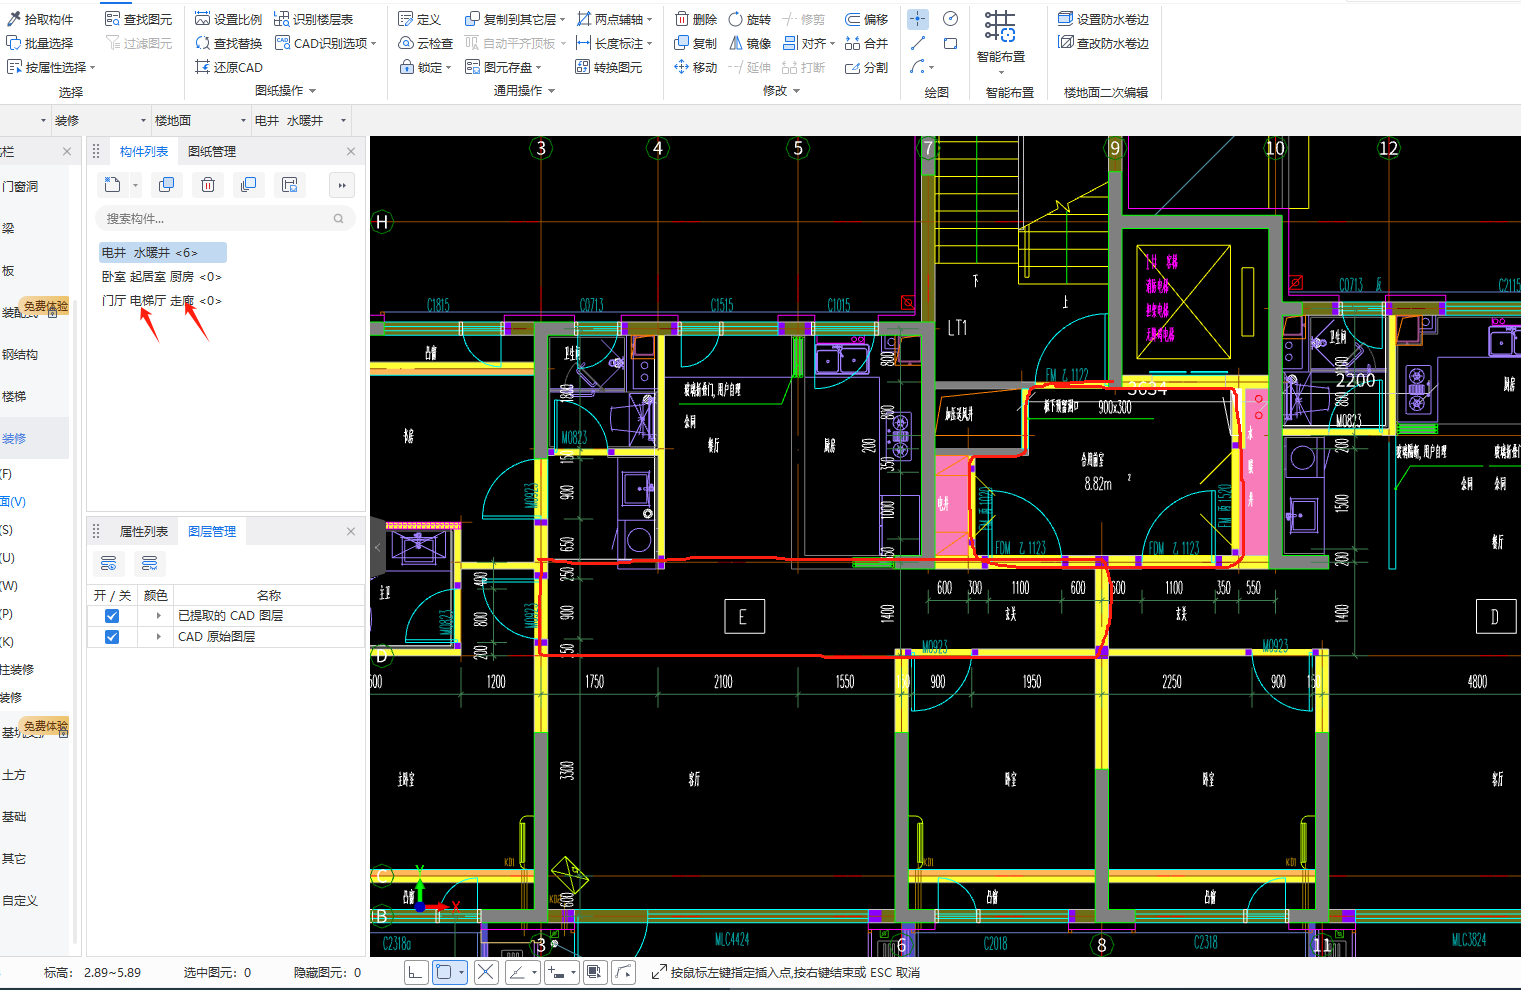Click the 转换图元 convert element tool
This screenshot has width=1521, height=990.
click(x=609, y=67)
